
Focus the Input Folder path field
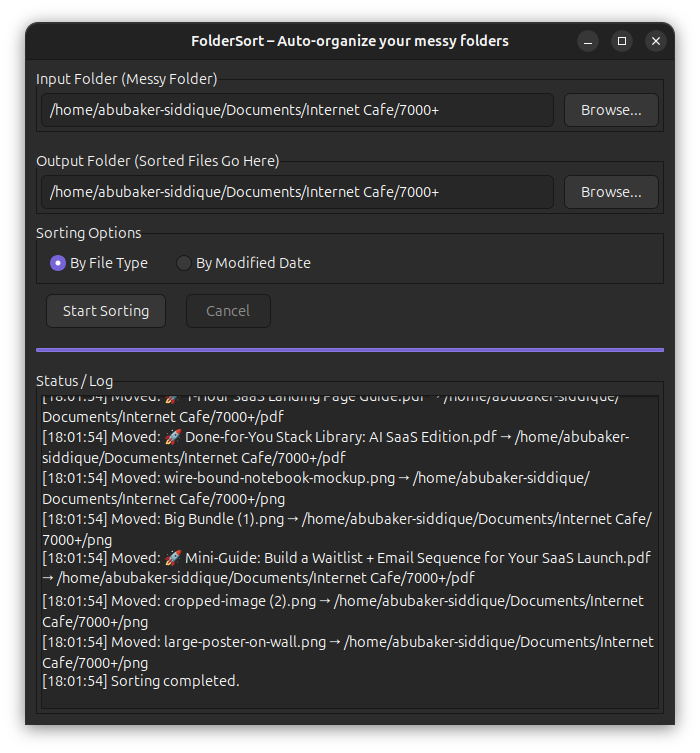(297, 110)
